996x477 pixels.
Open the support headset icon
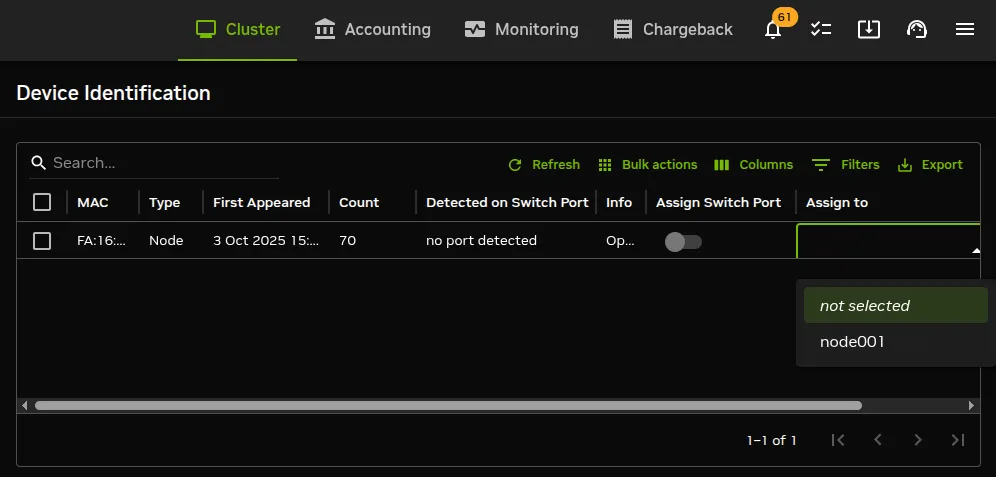[x=917, y=29]
